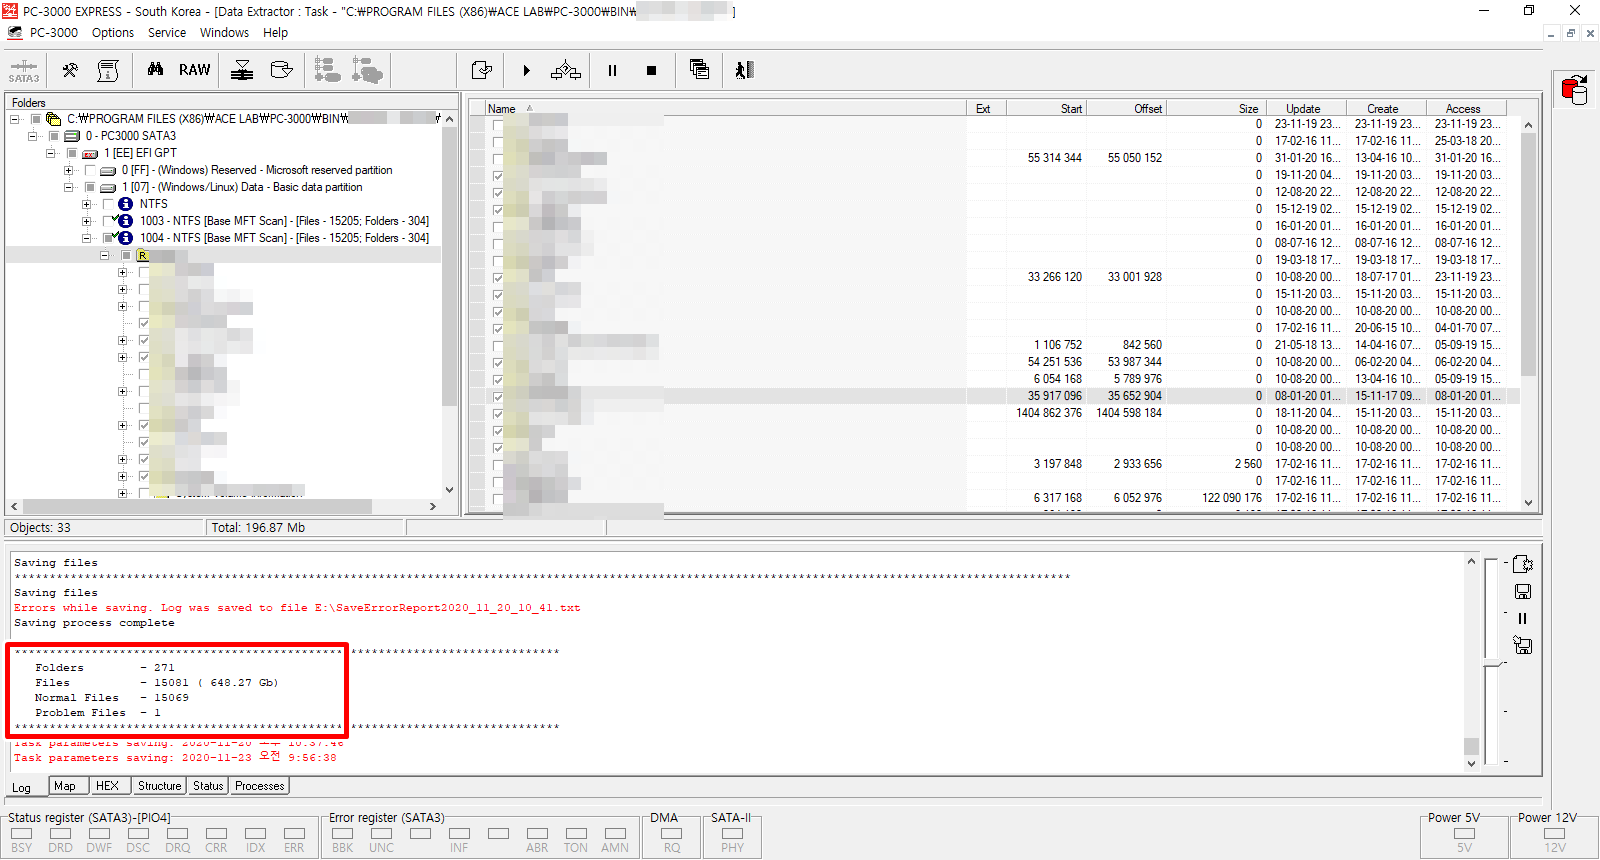Click the vertical slider thumb beside the log

[x=1493, y=664]
